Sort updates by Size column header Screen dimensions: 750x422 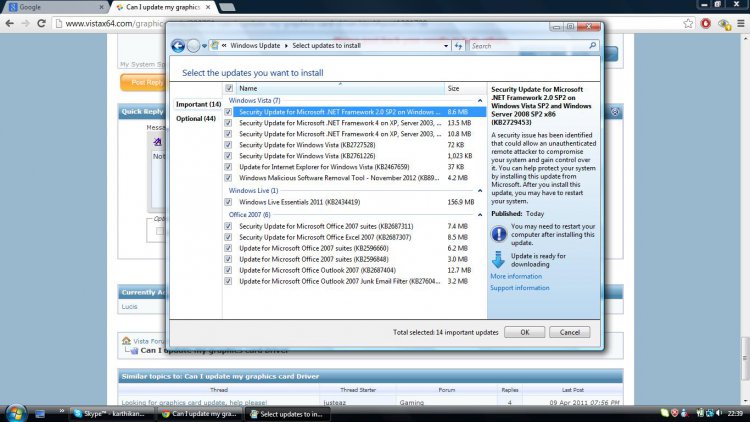[x=465, y=88]
